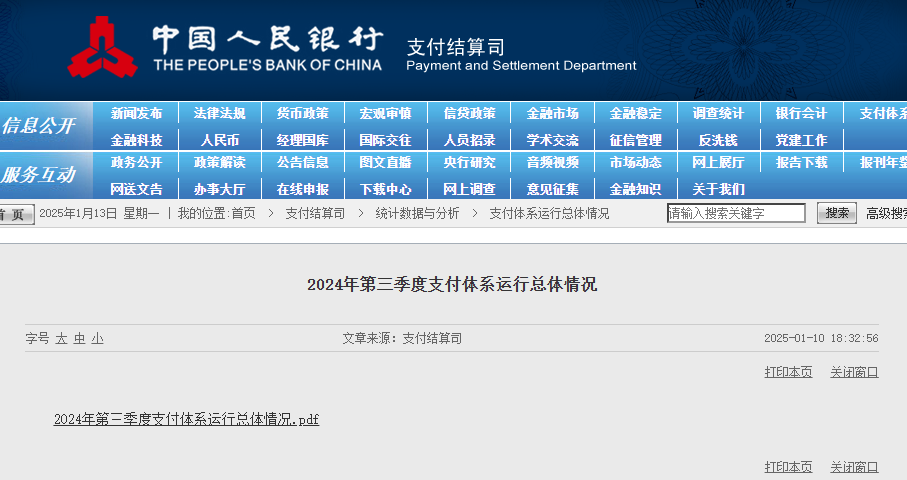Screen dimensions: 907x480
Task: Click the Payment and Settlement Department title
Action: coord(521,65)
